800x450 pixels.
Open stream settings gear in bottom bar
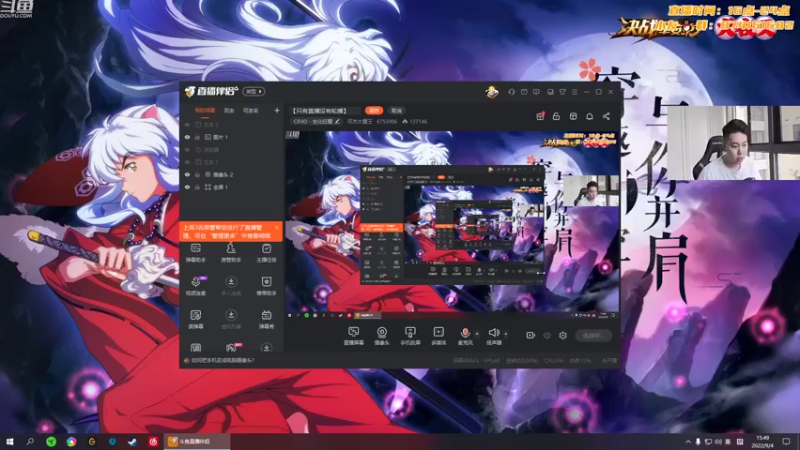pos(563,335)
